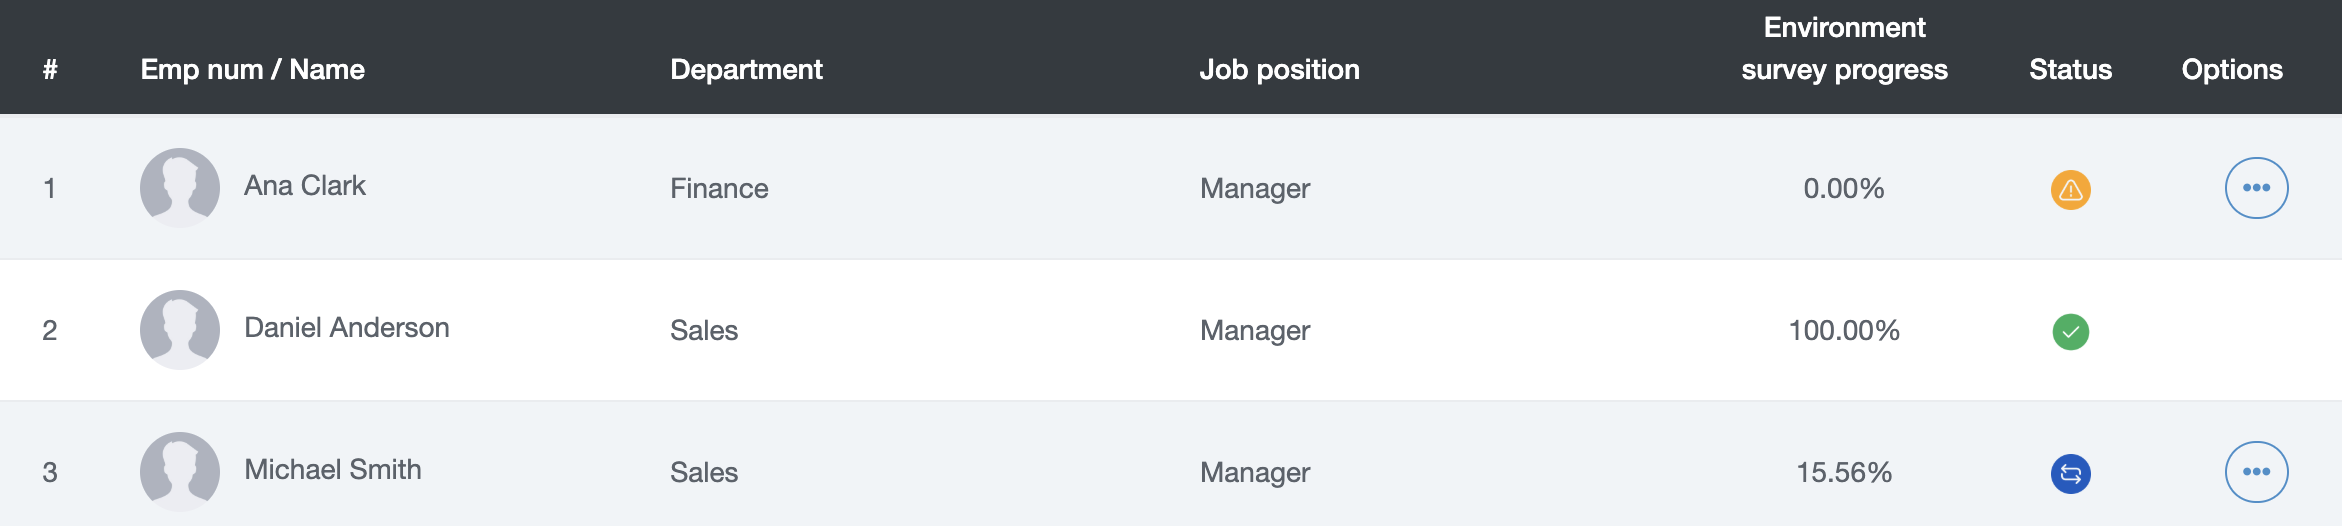The height and width of the screenshot is (526, 2342).
Task: Open Michael Smith's employee name link
Action: pos(333,470)
